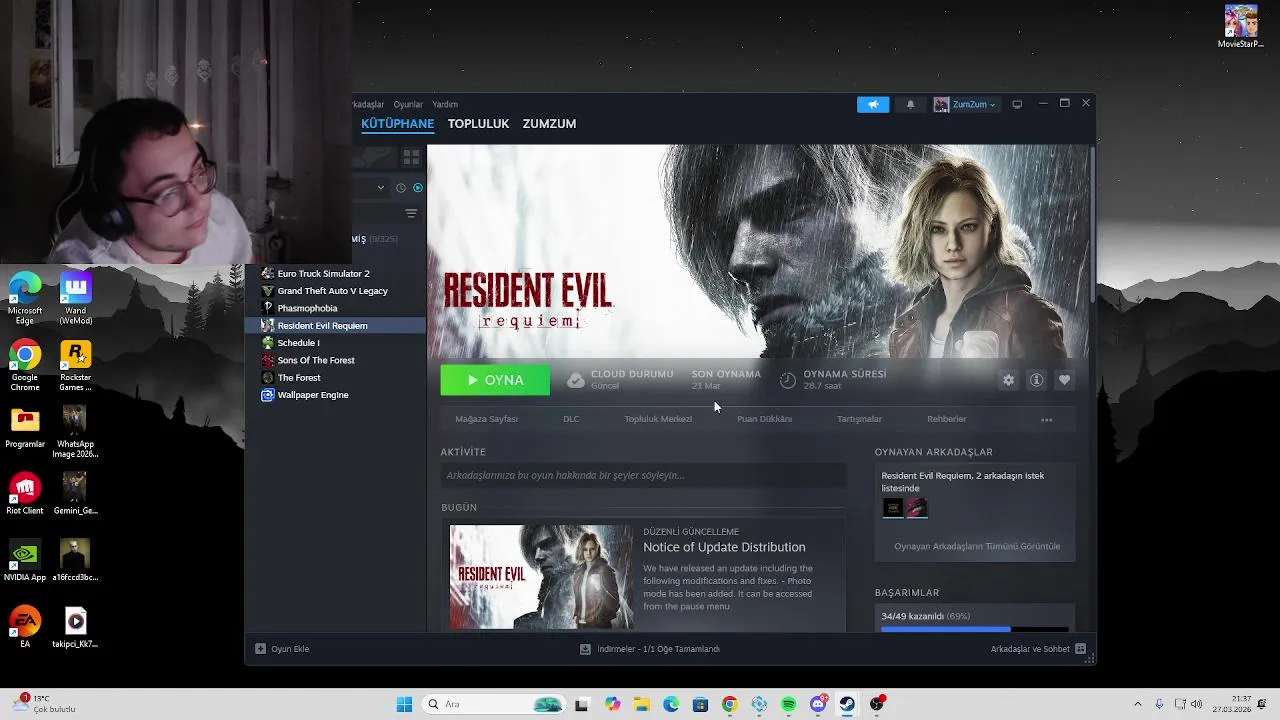Switch library to grid view icon
1280x720 pixels.
pyautogui.click(x=411, y=158)
